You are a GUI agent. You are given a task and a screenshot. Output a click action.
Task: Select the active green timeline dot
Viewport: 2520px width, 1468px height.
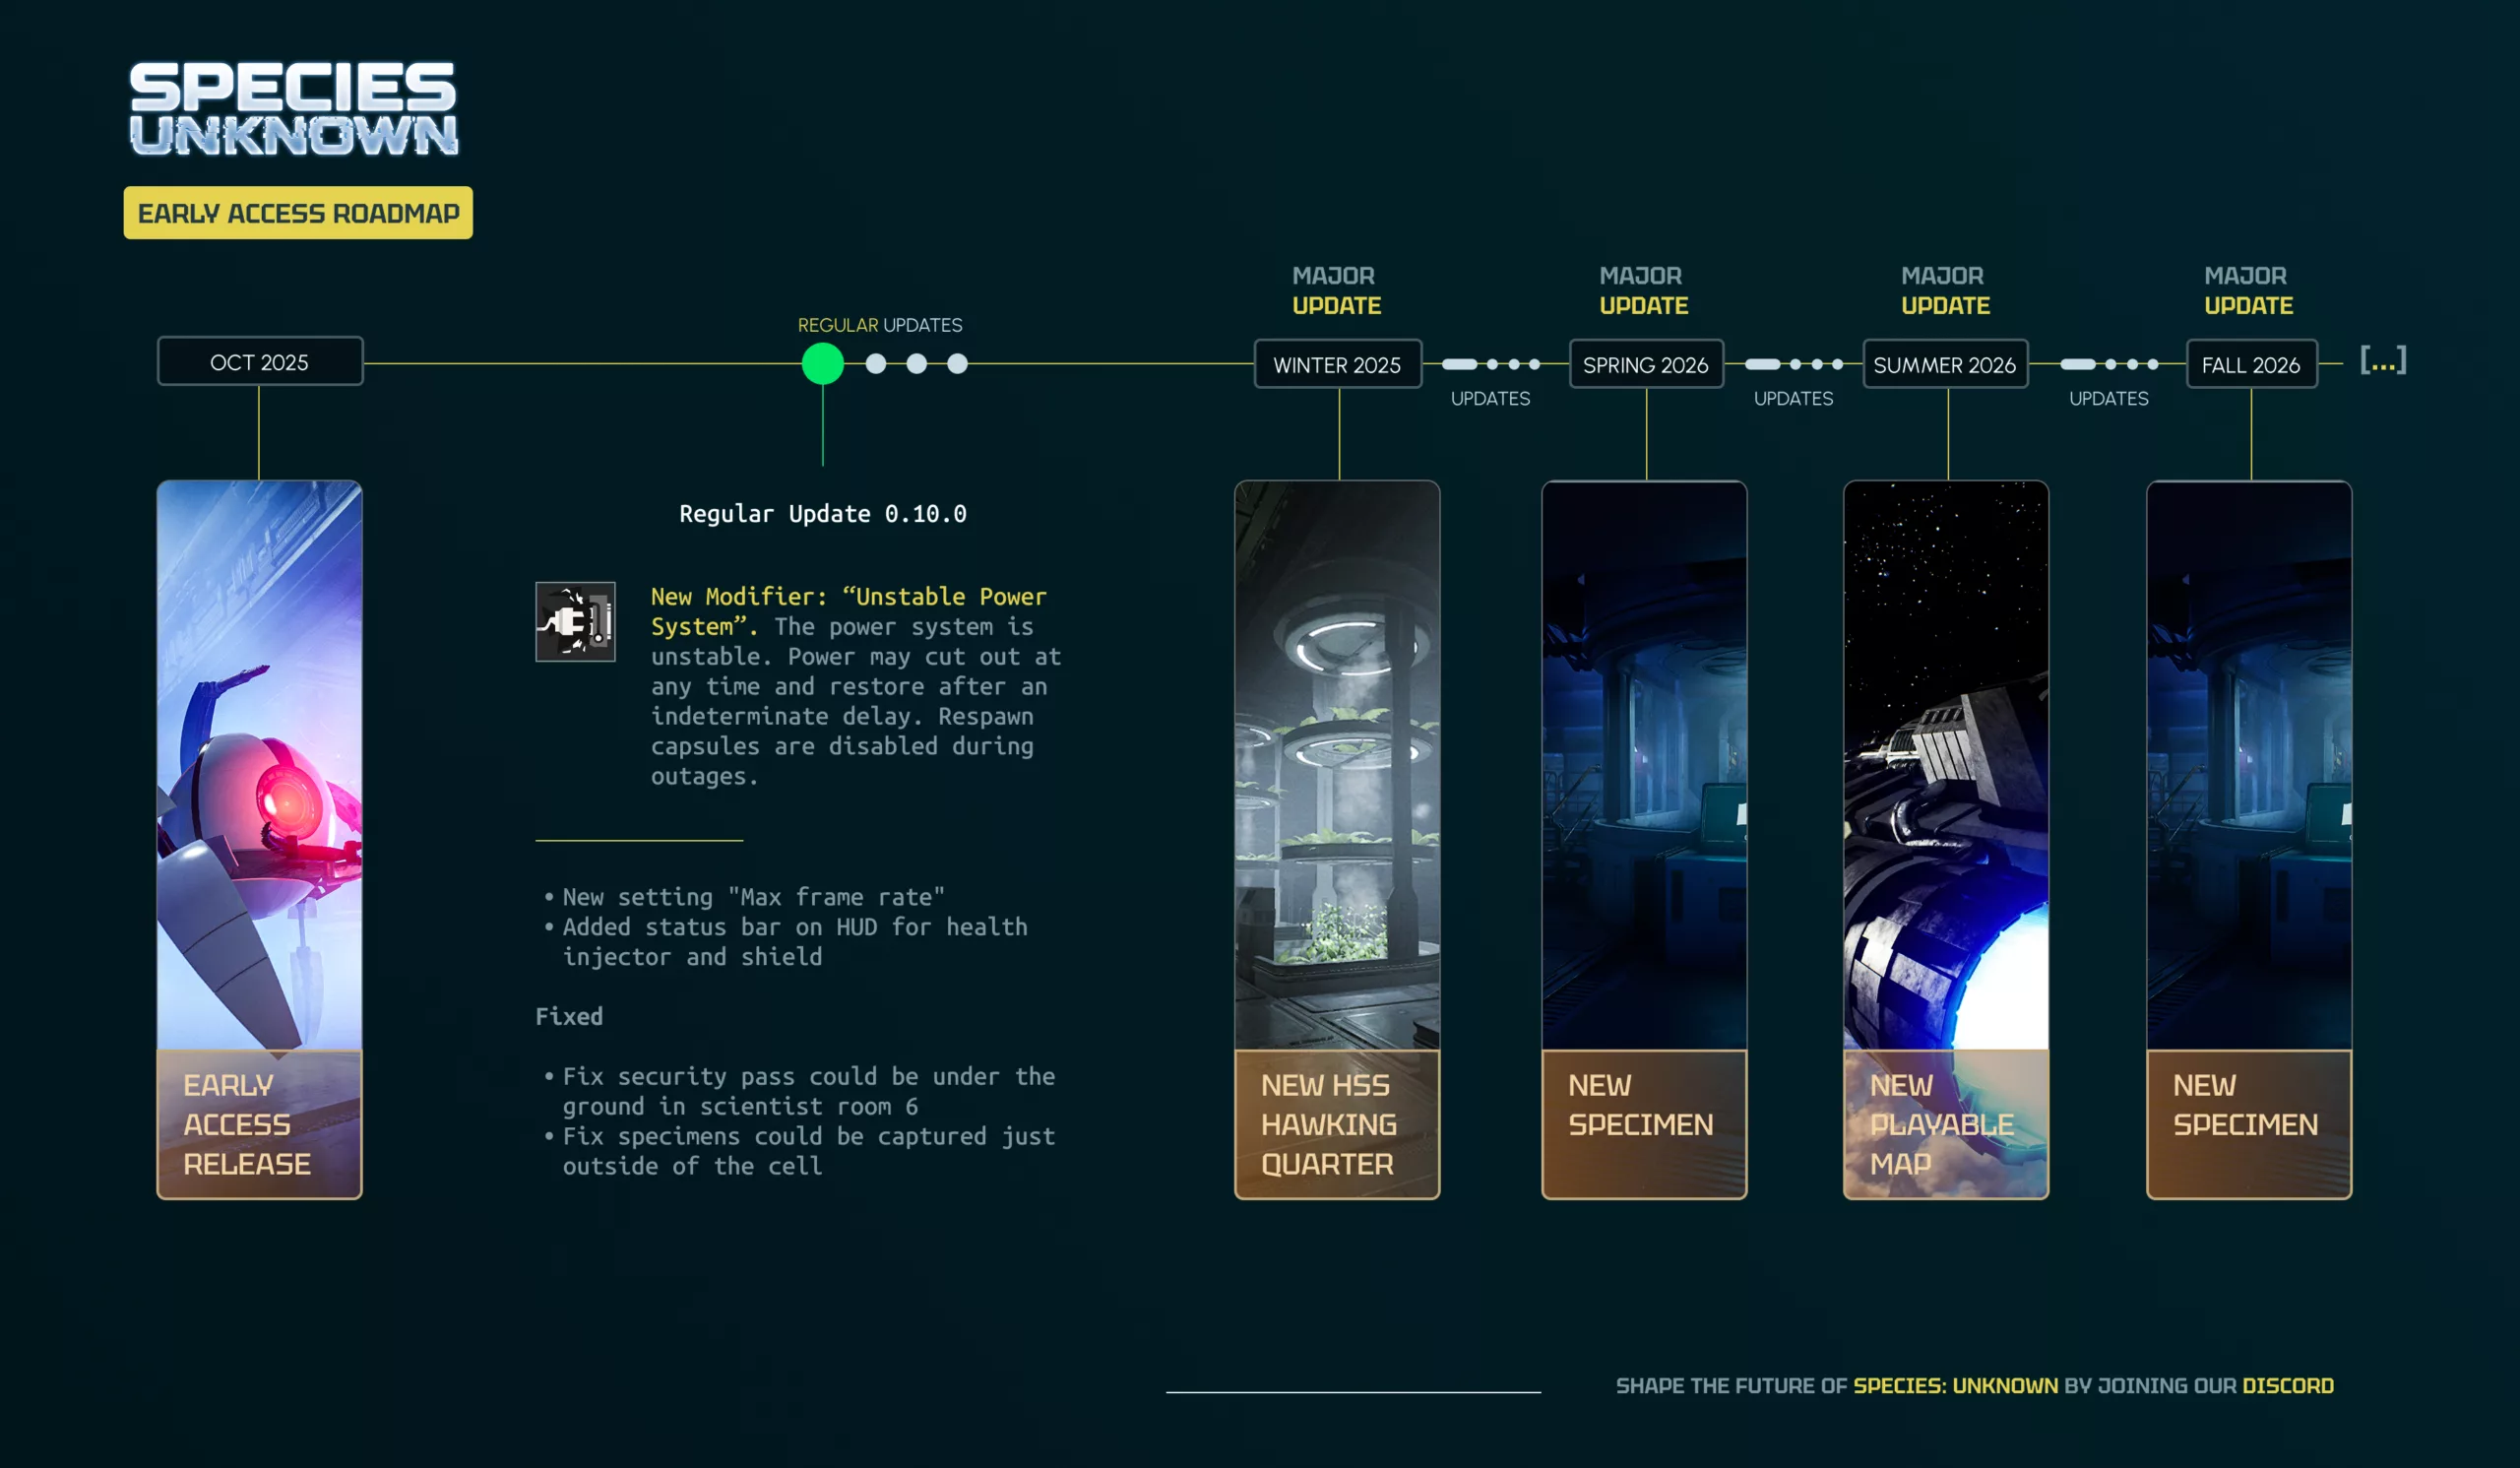[822, 364]
